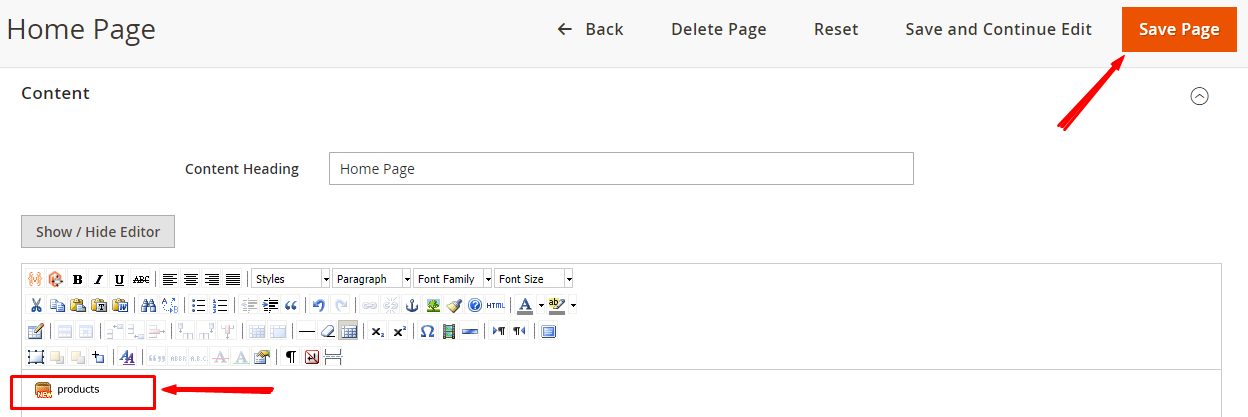Toggle underline formatting
This screenshot has width=1248, height=417.
pyautogui.click(x=119, y=279)
